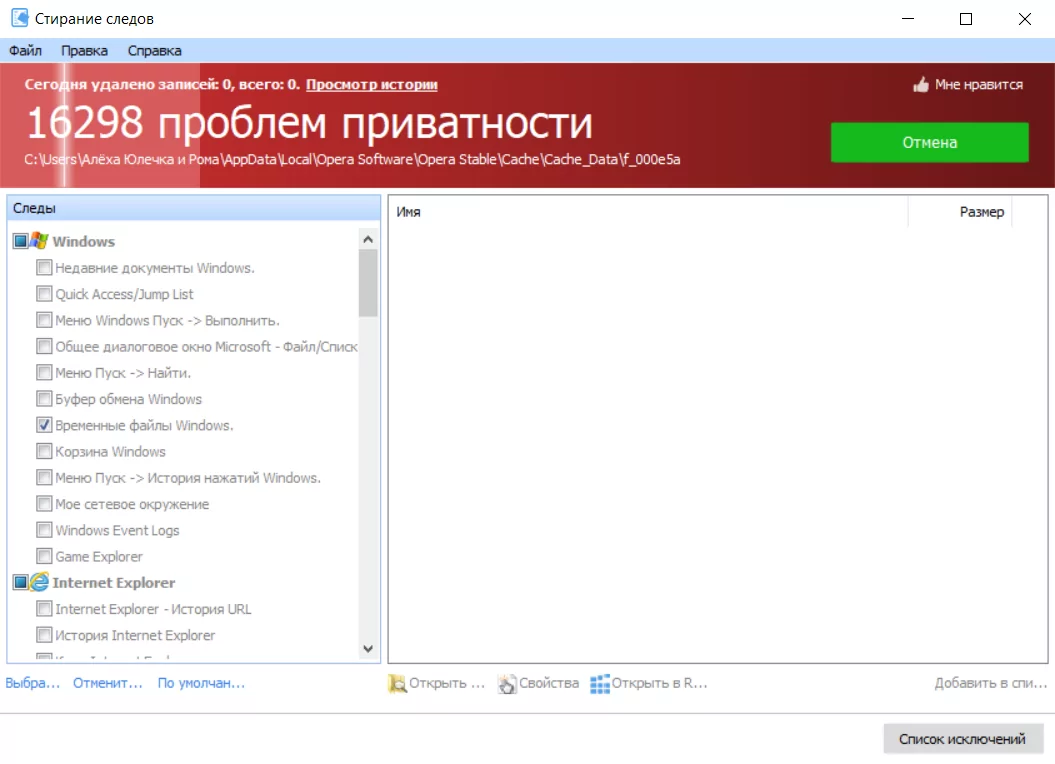This screenshot has width=1055, height=764.
Task: Uncheck Временные файлы Windows checkbox
Action: [x=44, y=425]
